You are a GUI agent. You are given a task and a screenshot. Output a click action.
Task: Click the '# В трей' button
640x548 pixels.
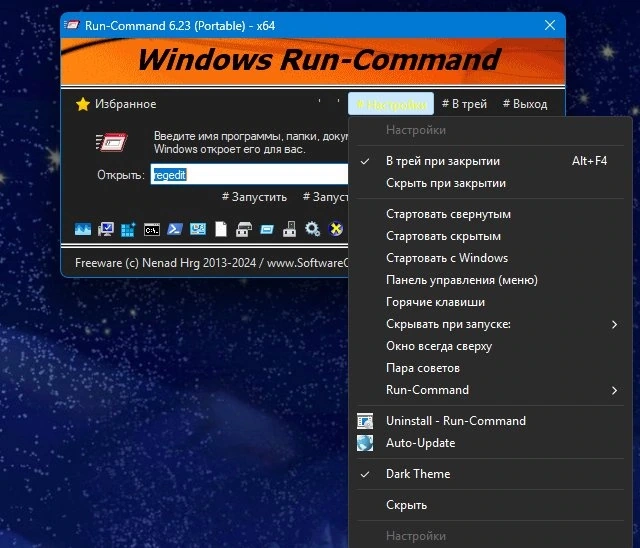[x=464, y=104]
